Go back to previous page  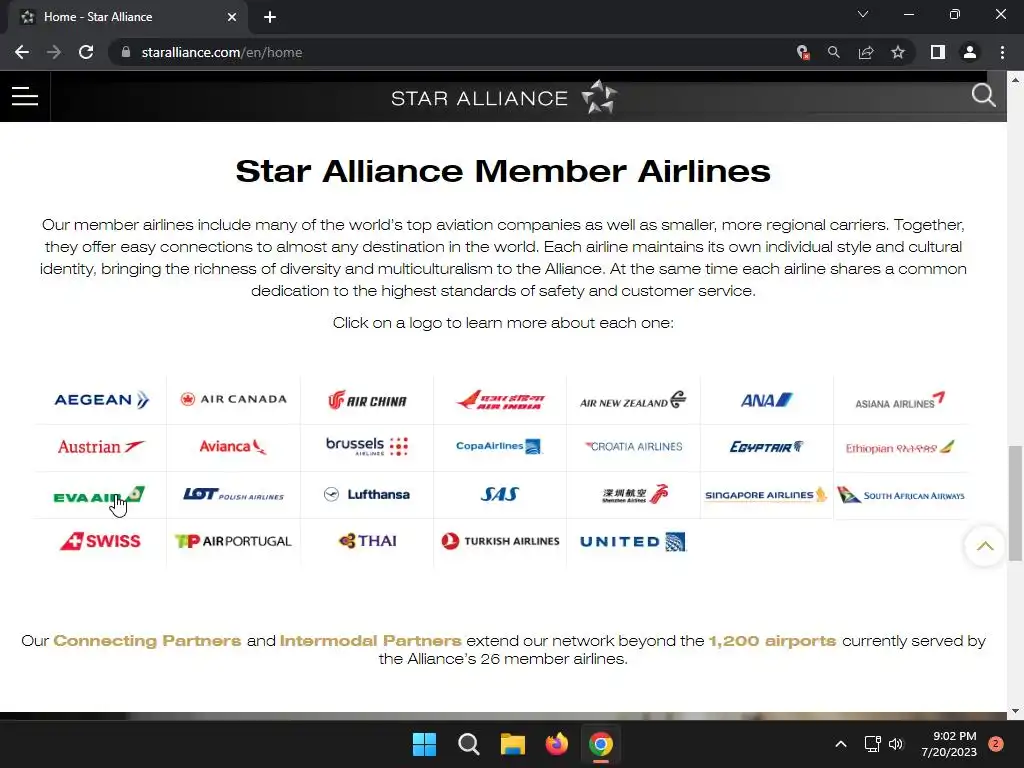click(x=22, y=52)
